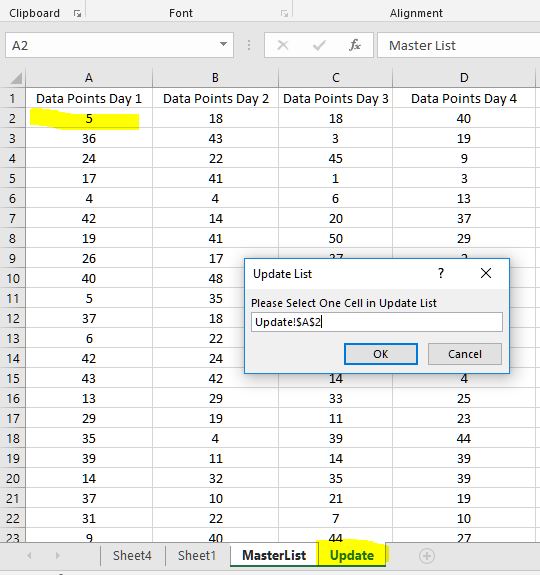540x575 pixels.
Task: Click OK in Update List dialog
Action: pos(381,354)
